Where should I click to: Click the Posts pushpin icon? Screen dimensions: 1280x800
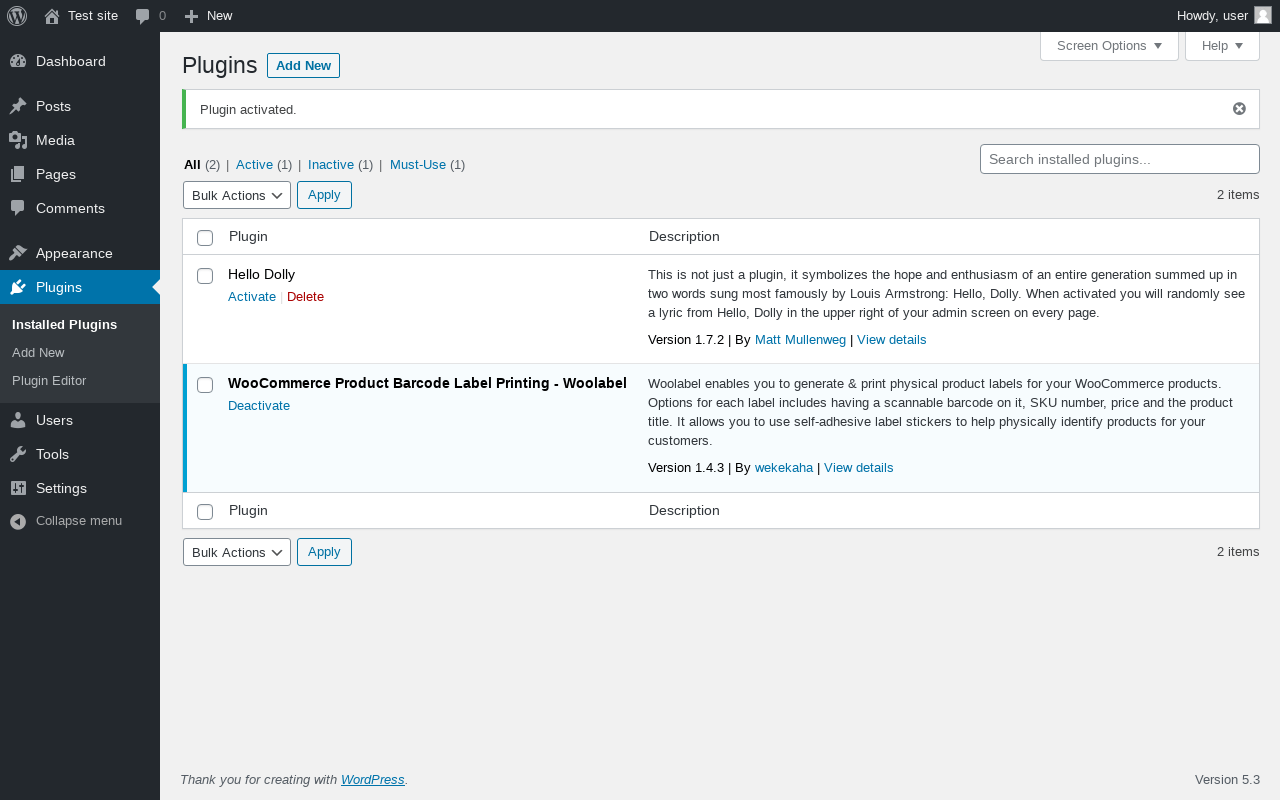[18, 106]
